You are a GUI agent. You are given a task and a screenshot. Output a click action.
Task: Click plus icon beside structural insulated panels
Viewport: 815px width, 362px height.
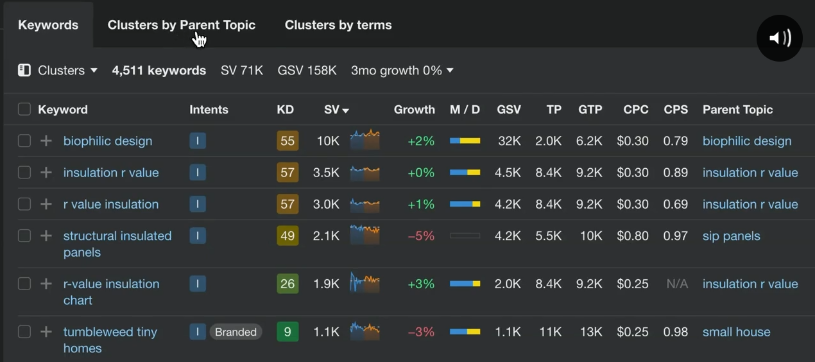[x=46, y=236]
